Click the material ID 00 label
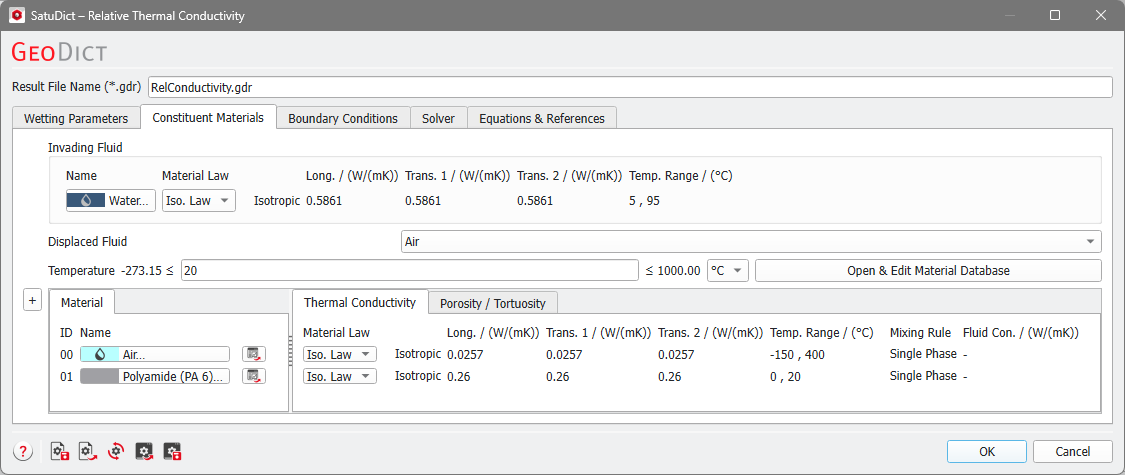Image resolution: width=1125 pixels, height=475 pixels. (x=67, y=354)
